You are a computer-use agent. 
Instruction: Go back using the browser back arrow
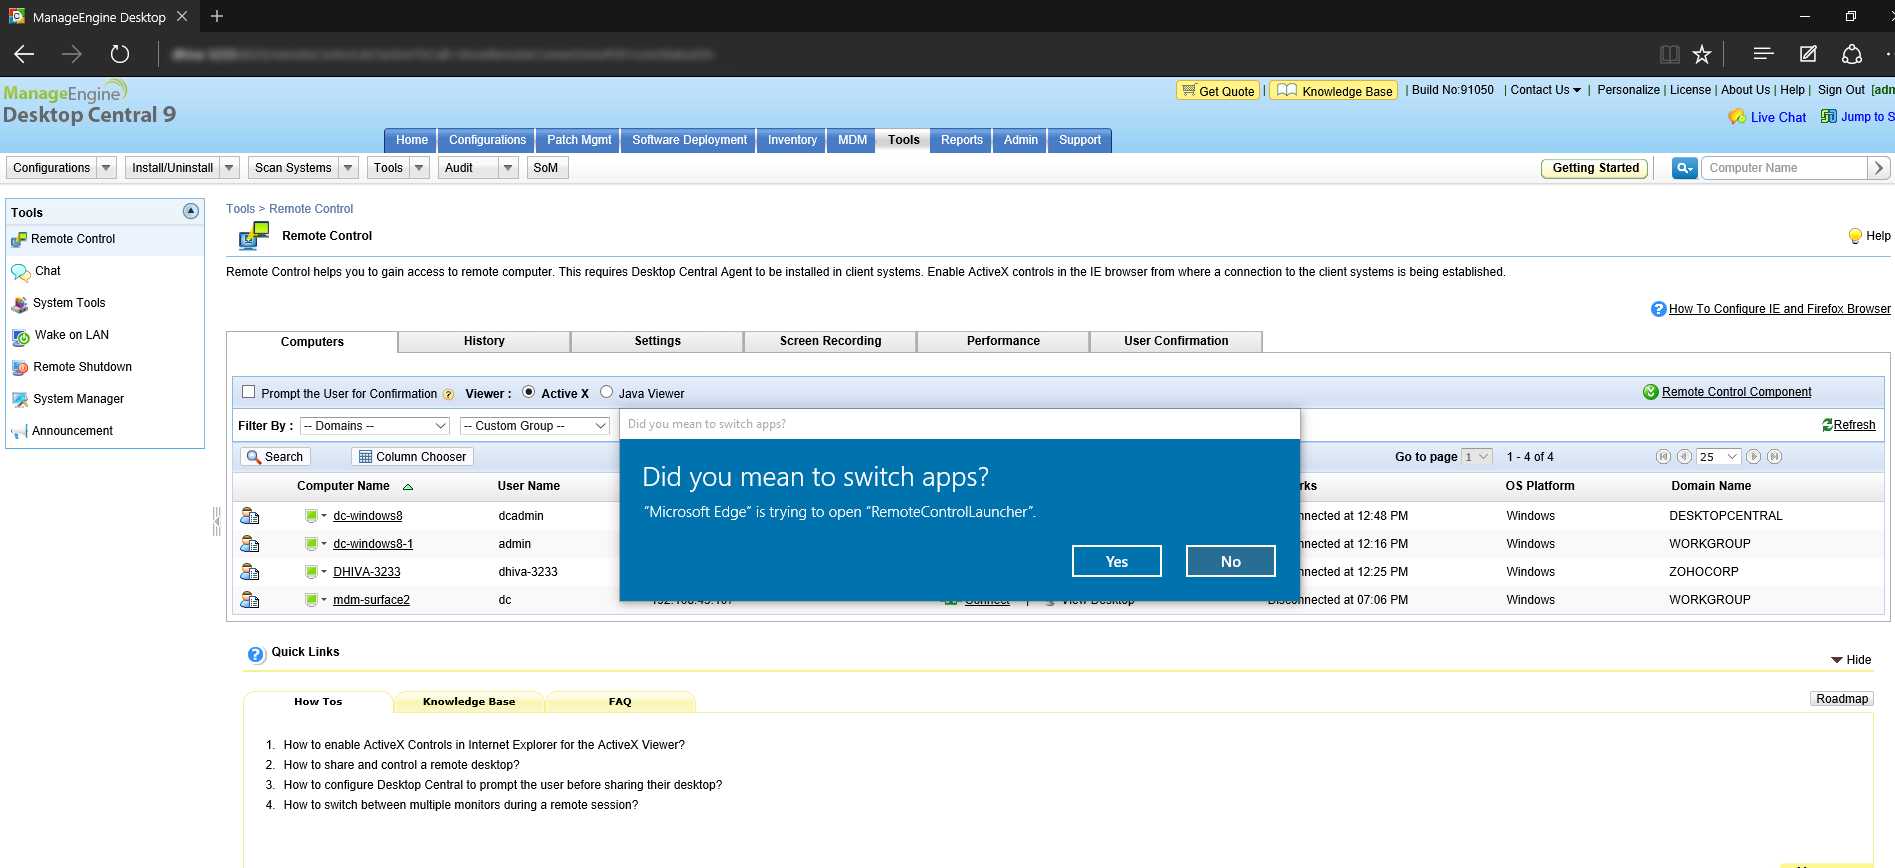pyautogui.click(x=25, y=54)
